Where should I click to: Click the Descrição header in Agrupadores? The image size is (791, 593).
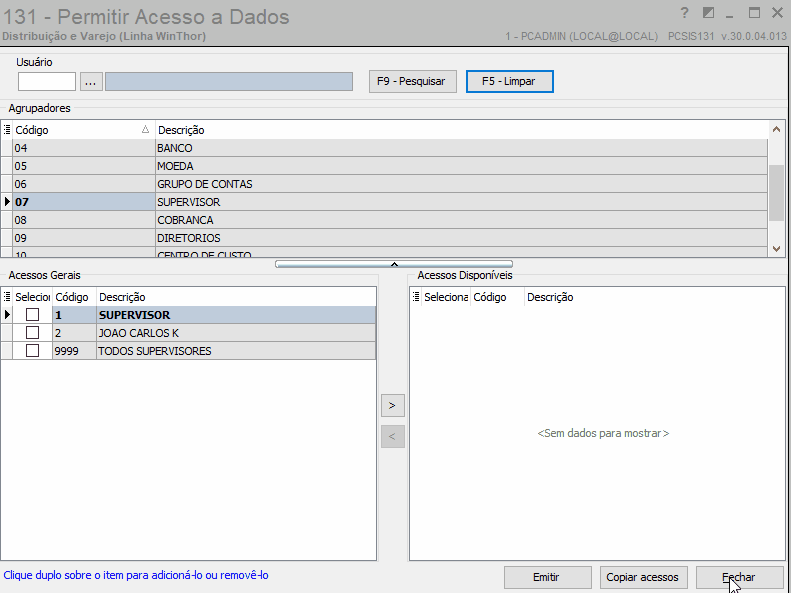pos(462,130)
